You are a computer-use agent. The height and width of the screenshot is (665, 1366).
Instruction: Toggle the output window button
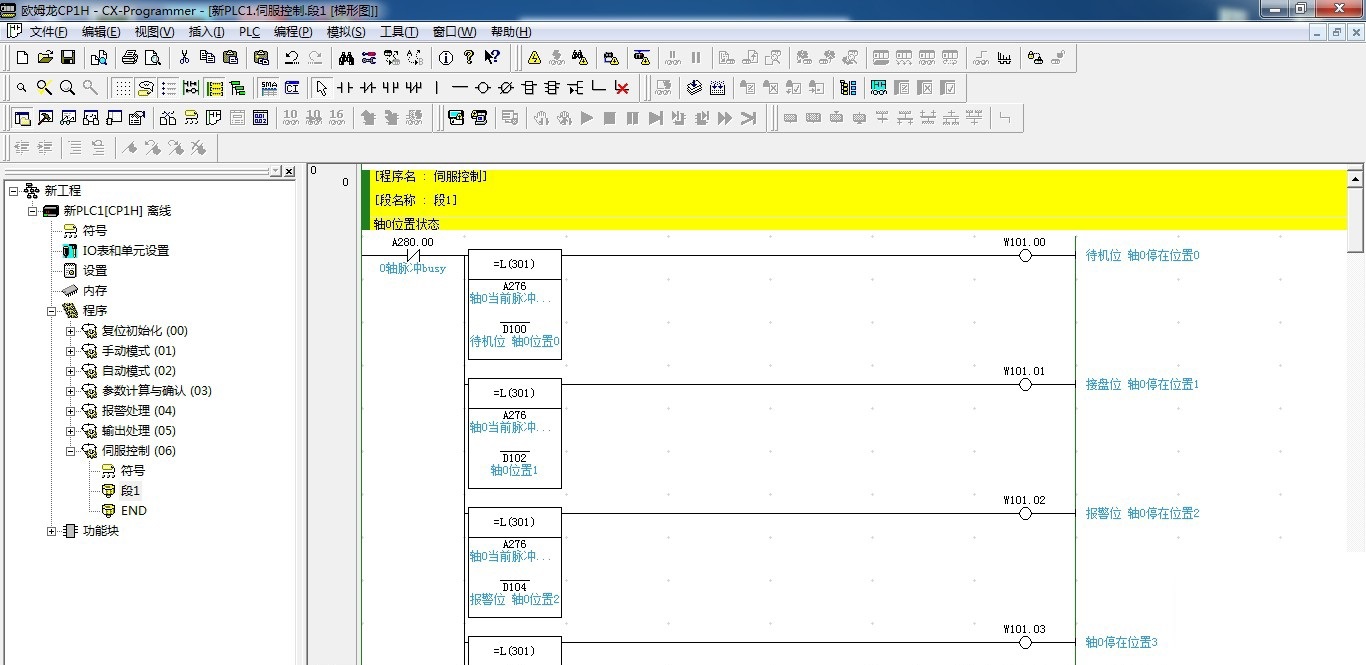[45, 118]
